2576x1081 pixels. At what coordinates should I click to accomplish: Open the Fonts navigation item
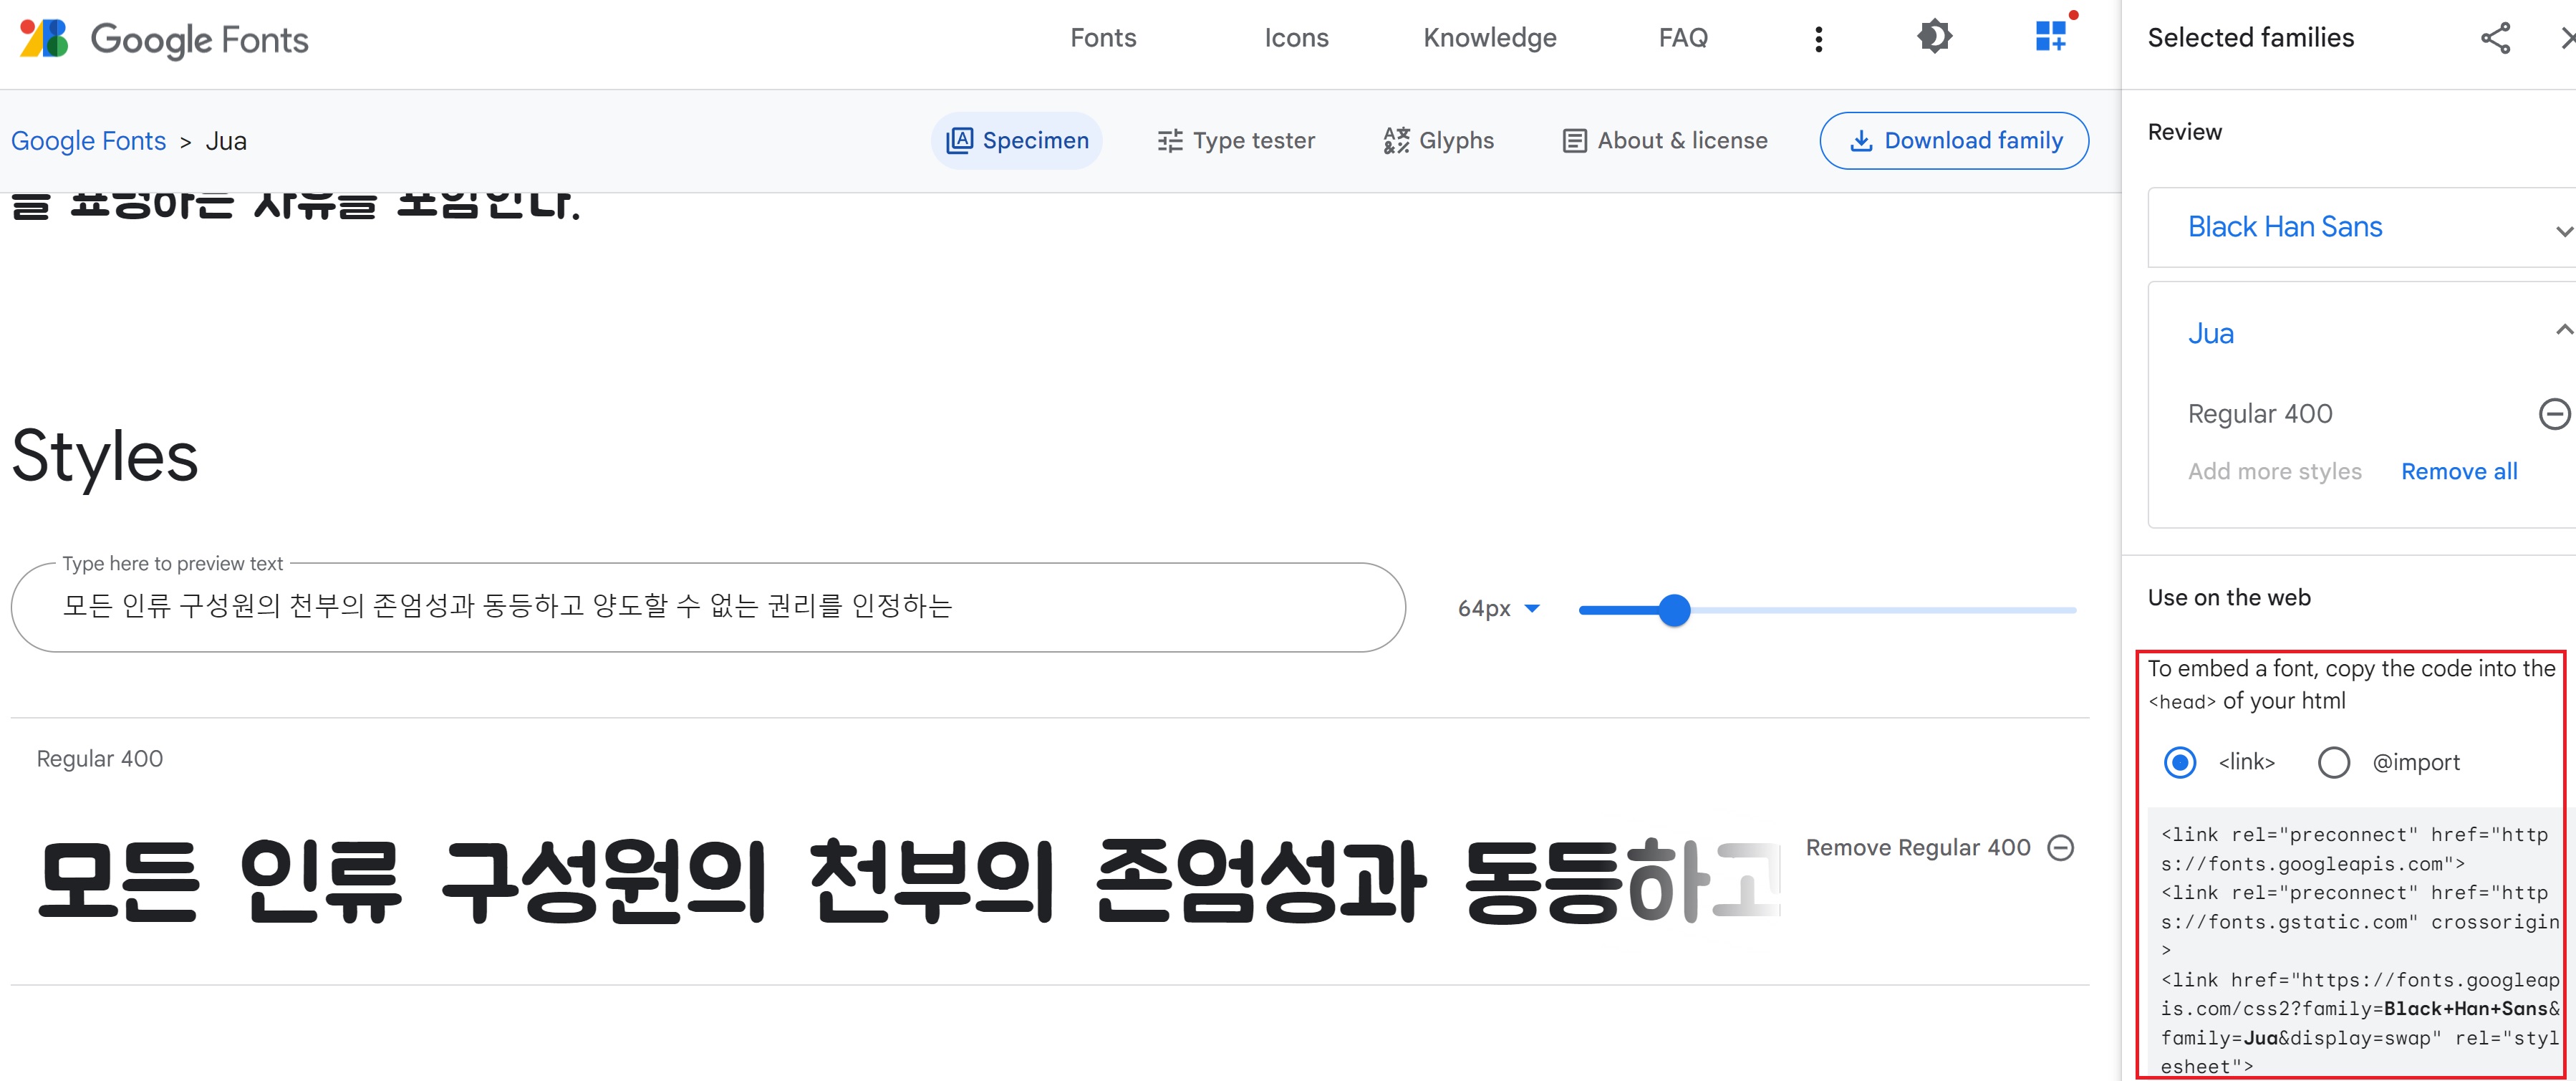(x=1103, y=38)
